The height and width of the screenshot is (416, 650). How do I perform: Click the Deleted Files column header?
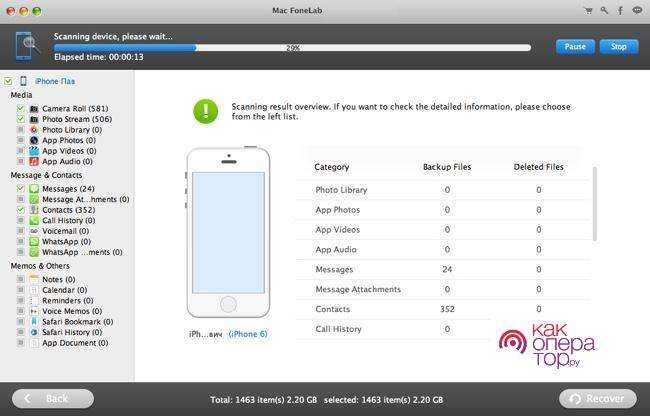[x=538, y=167]
